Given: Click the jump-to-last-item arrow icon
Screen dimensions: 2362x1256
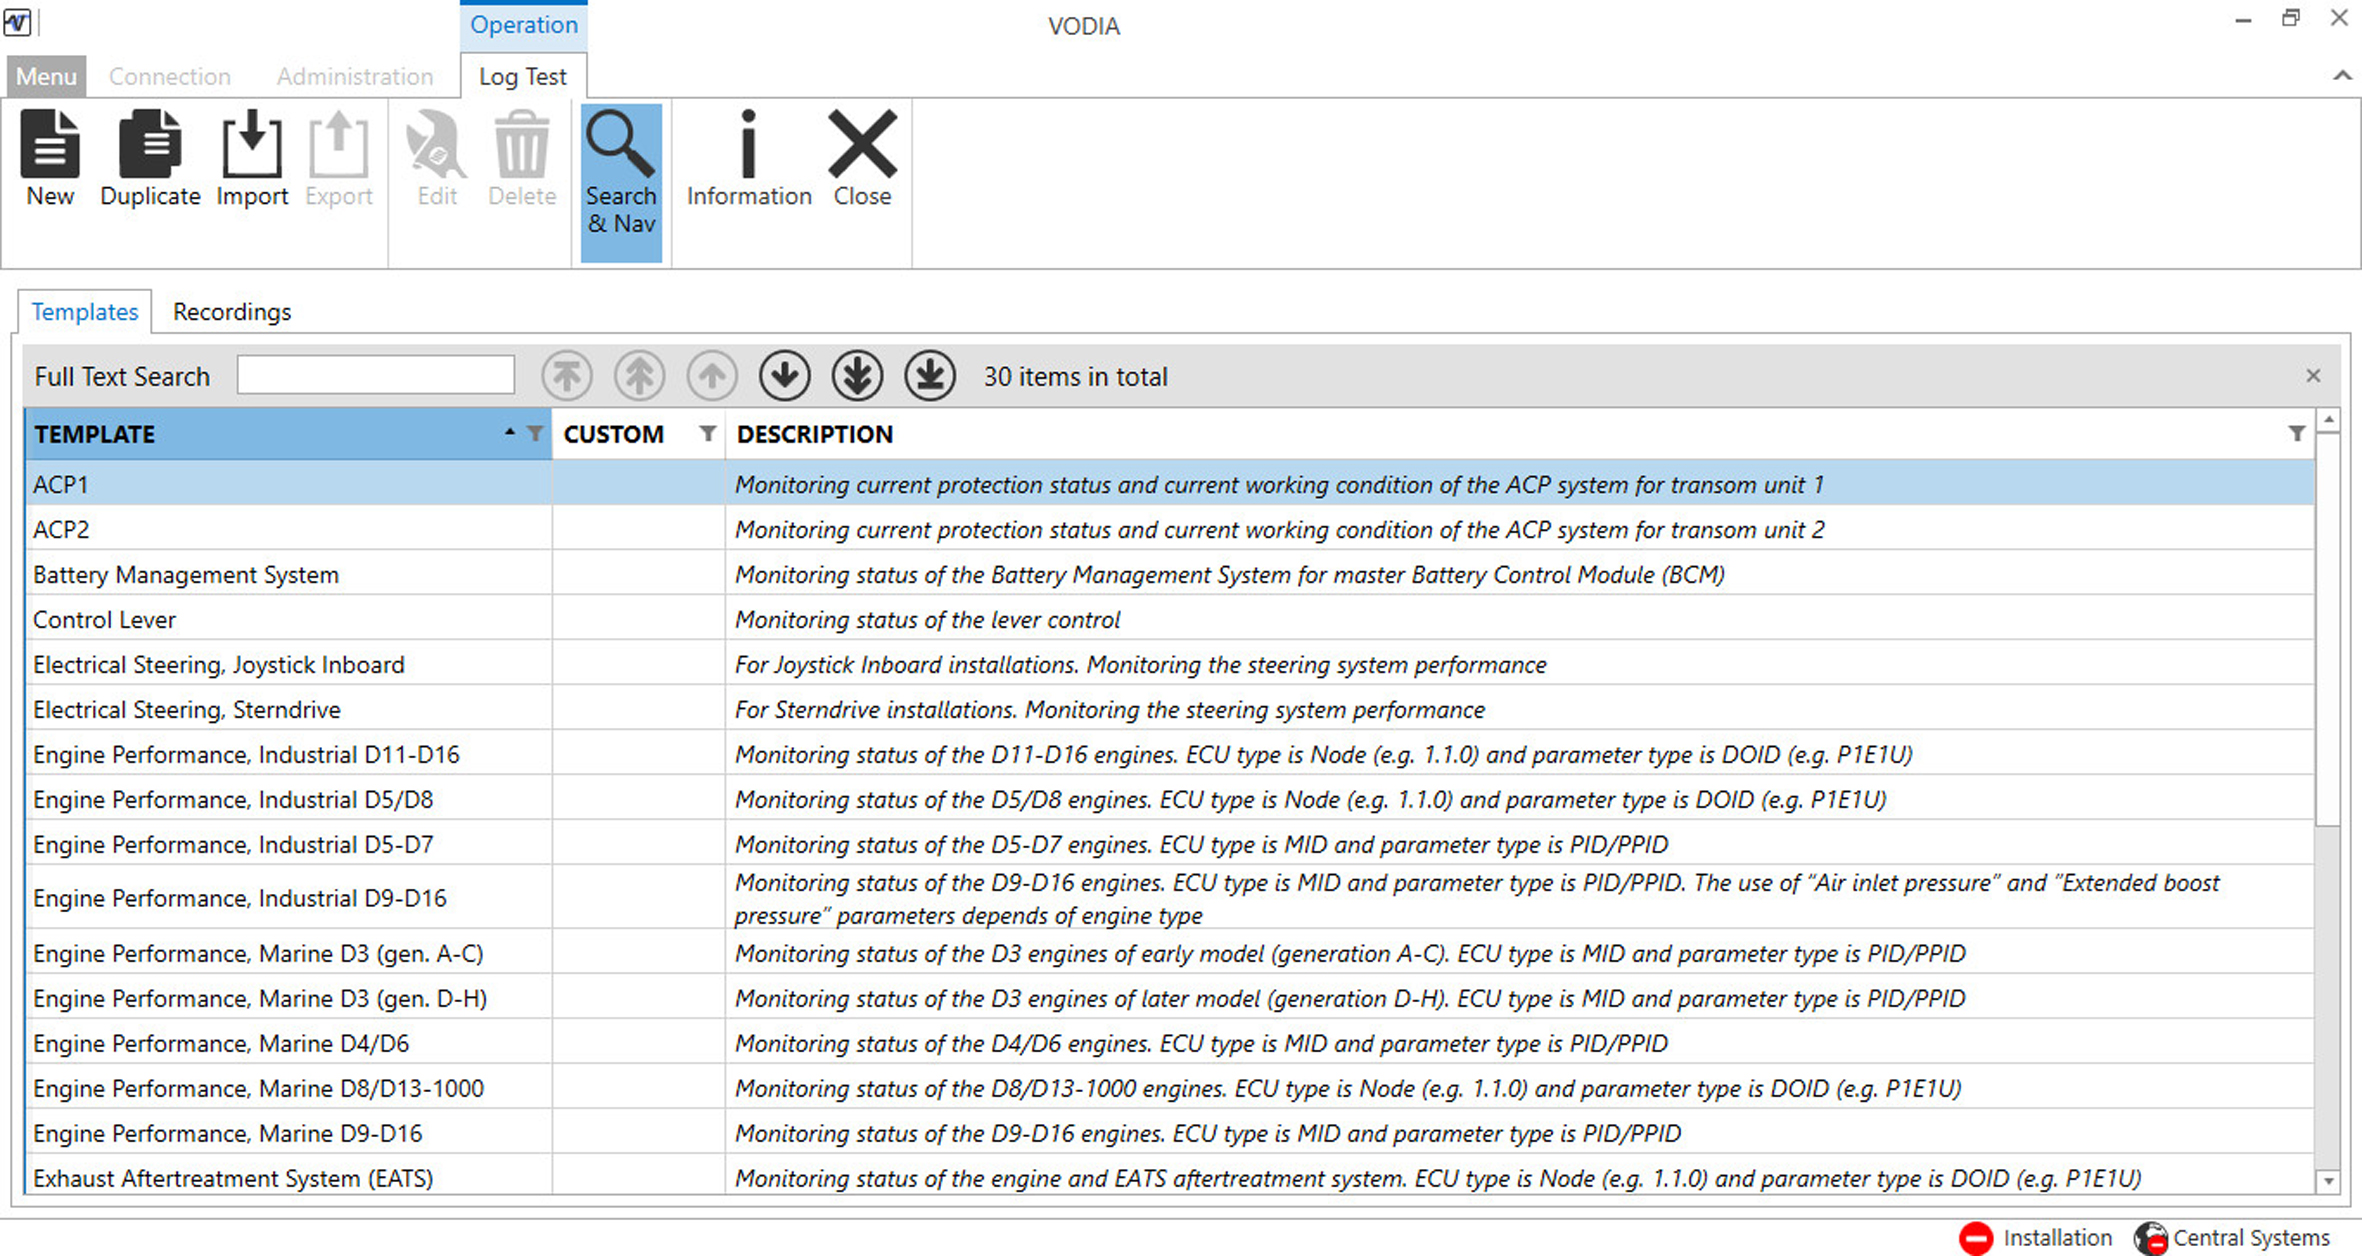Looking at the screenshot, I should tap(930, 376).
